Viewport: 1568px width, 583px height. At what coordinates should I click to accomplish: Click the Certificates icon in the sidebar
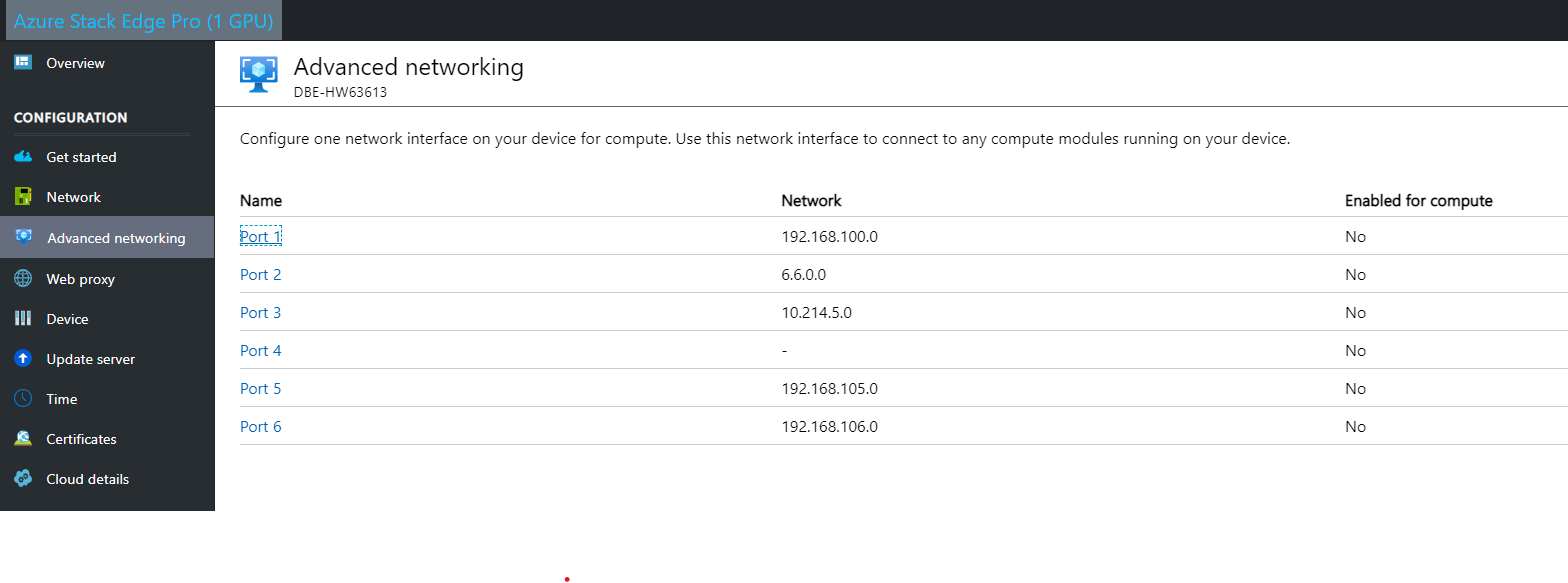pyautogui.click(x=21, y=438)
